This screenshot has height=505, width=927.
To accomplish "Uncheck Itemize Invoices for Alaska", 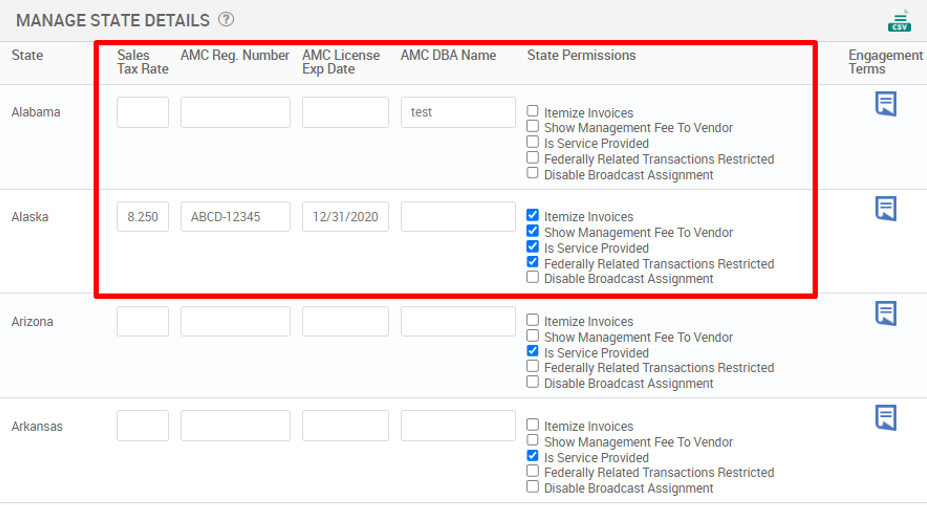I will click(533, 215).
